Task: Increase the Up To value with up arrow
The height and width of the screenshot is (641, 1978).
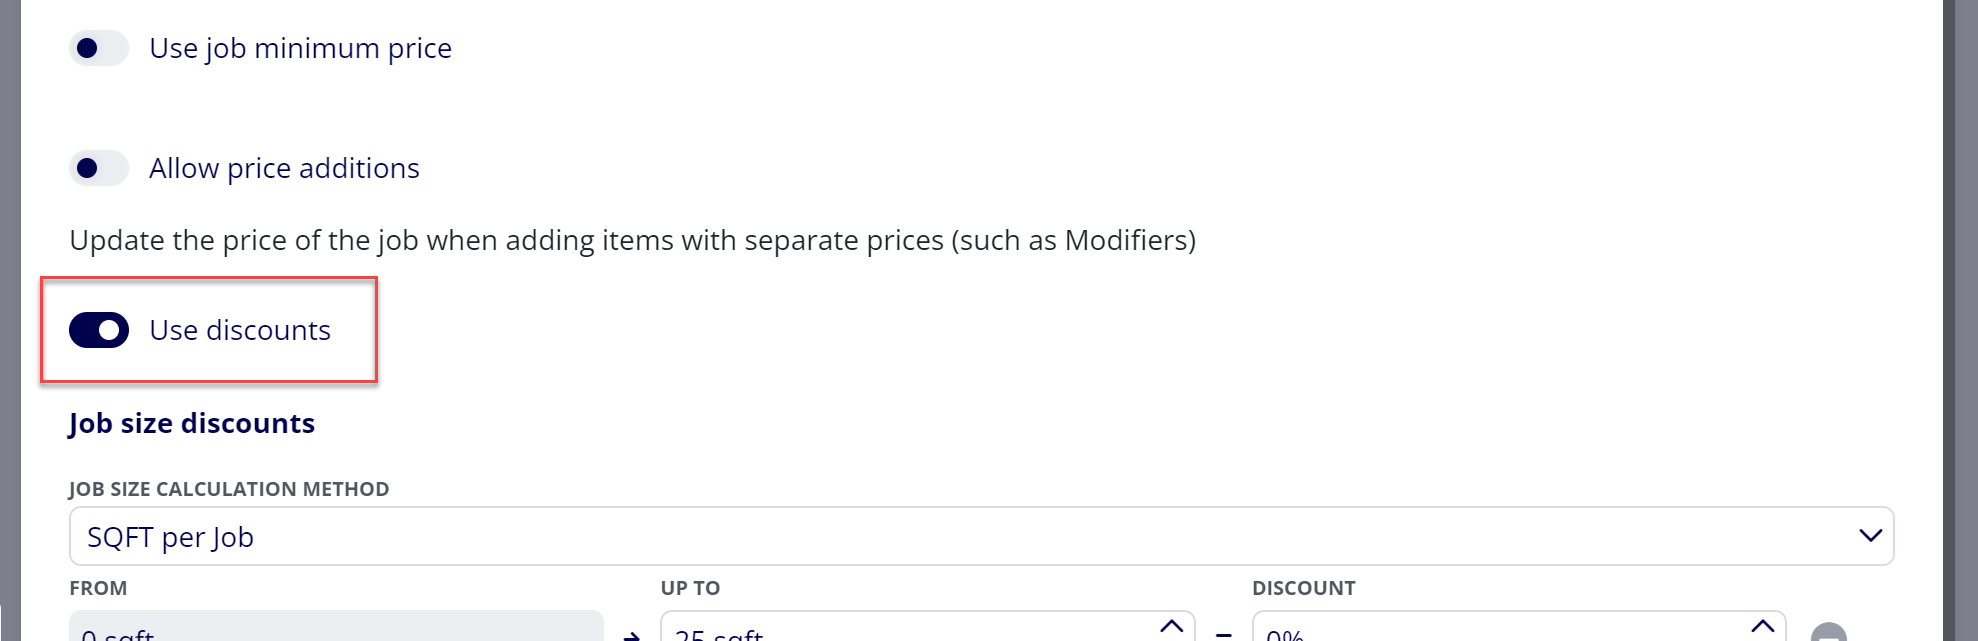Action: [x=1171, y=627]
